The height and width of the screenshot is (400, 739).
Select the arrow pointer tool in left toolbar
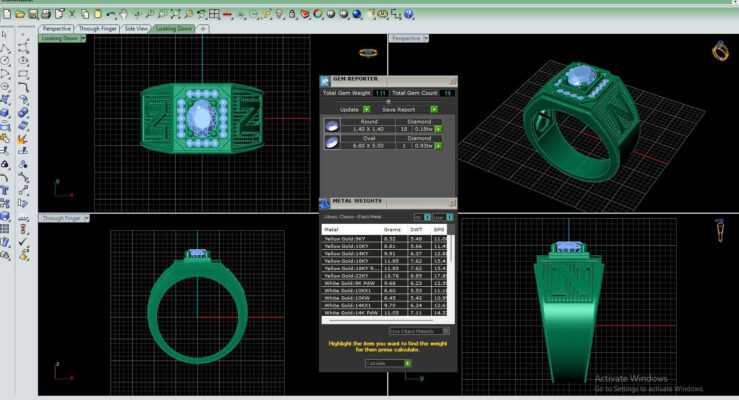5,35
